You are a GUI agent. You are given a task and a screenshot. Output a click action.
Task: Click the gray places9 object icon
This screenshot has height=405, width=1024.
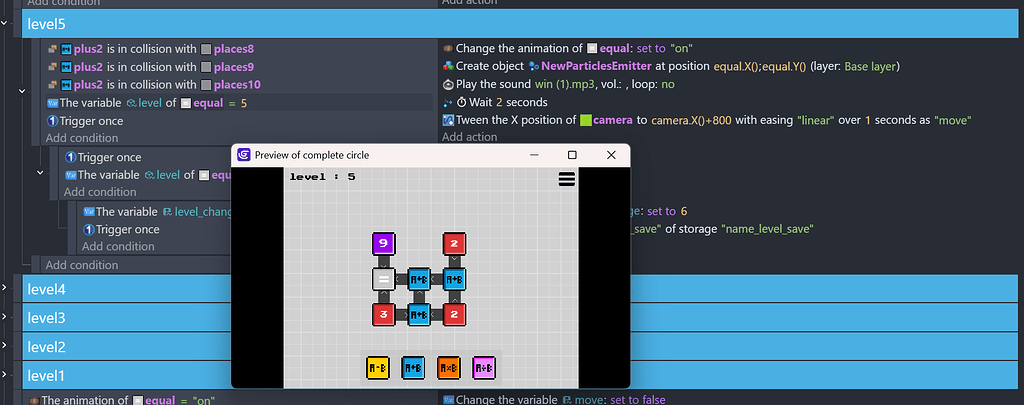(x=206, y=67)
